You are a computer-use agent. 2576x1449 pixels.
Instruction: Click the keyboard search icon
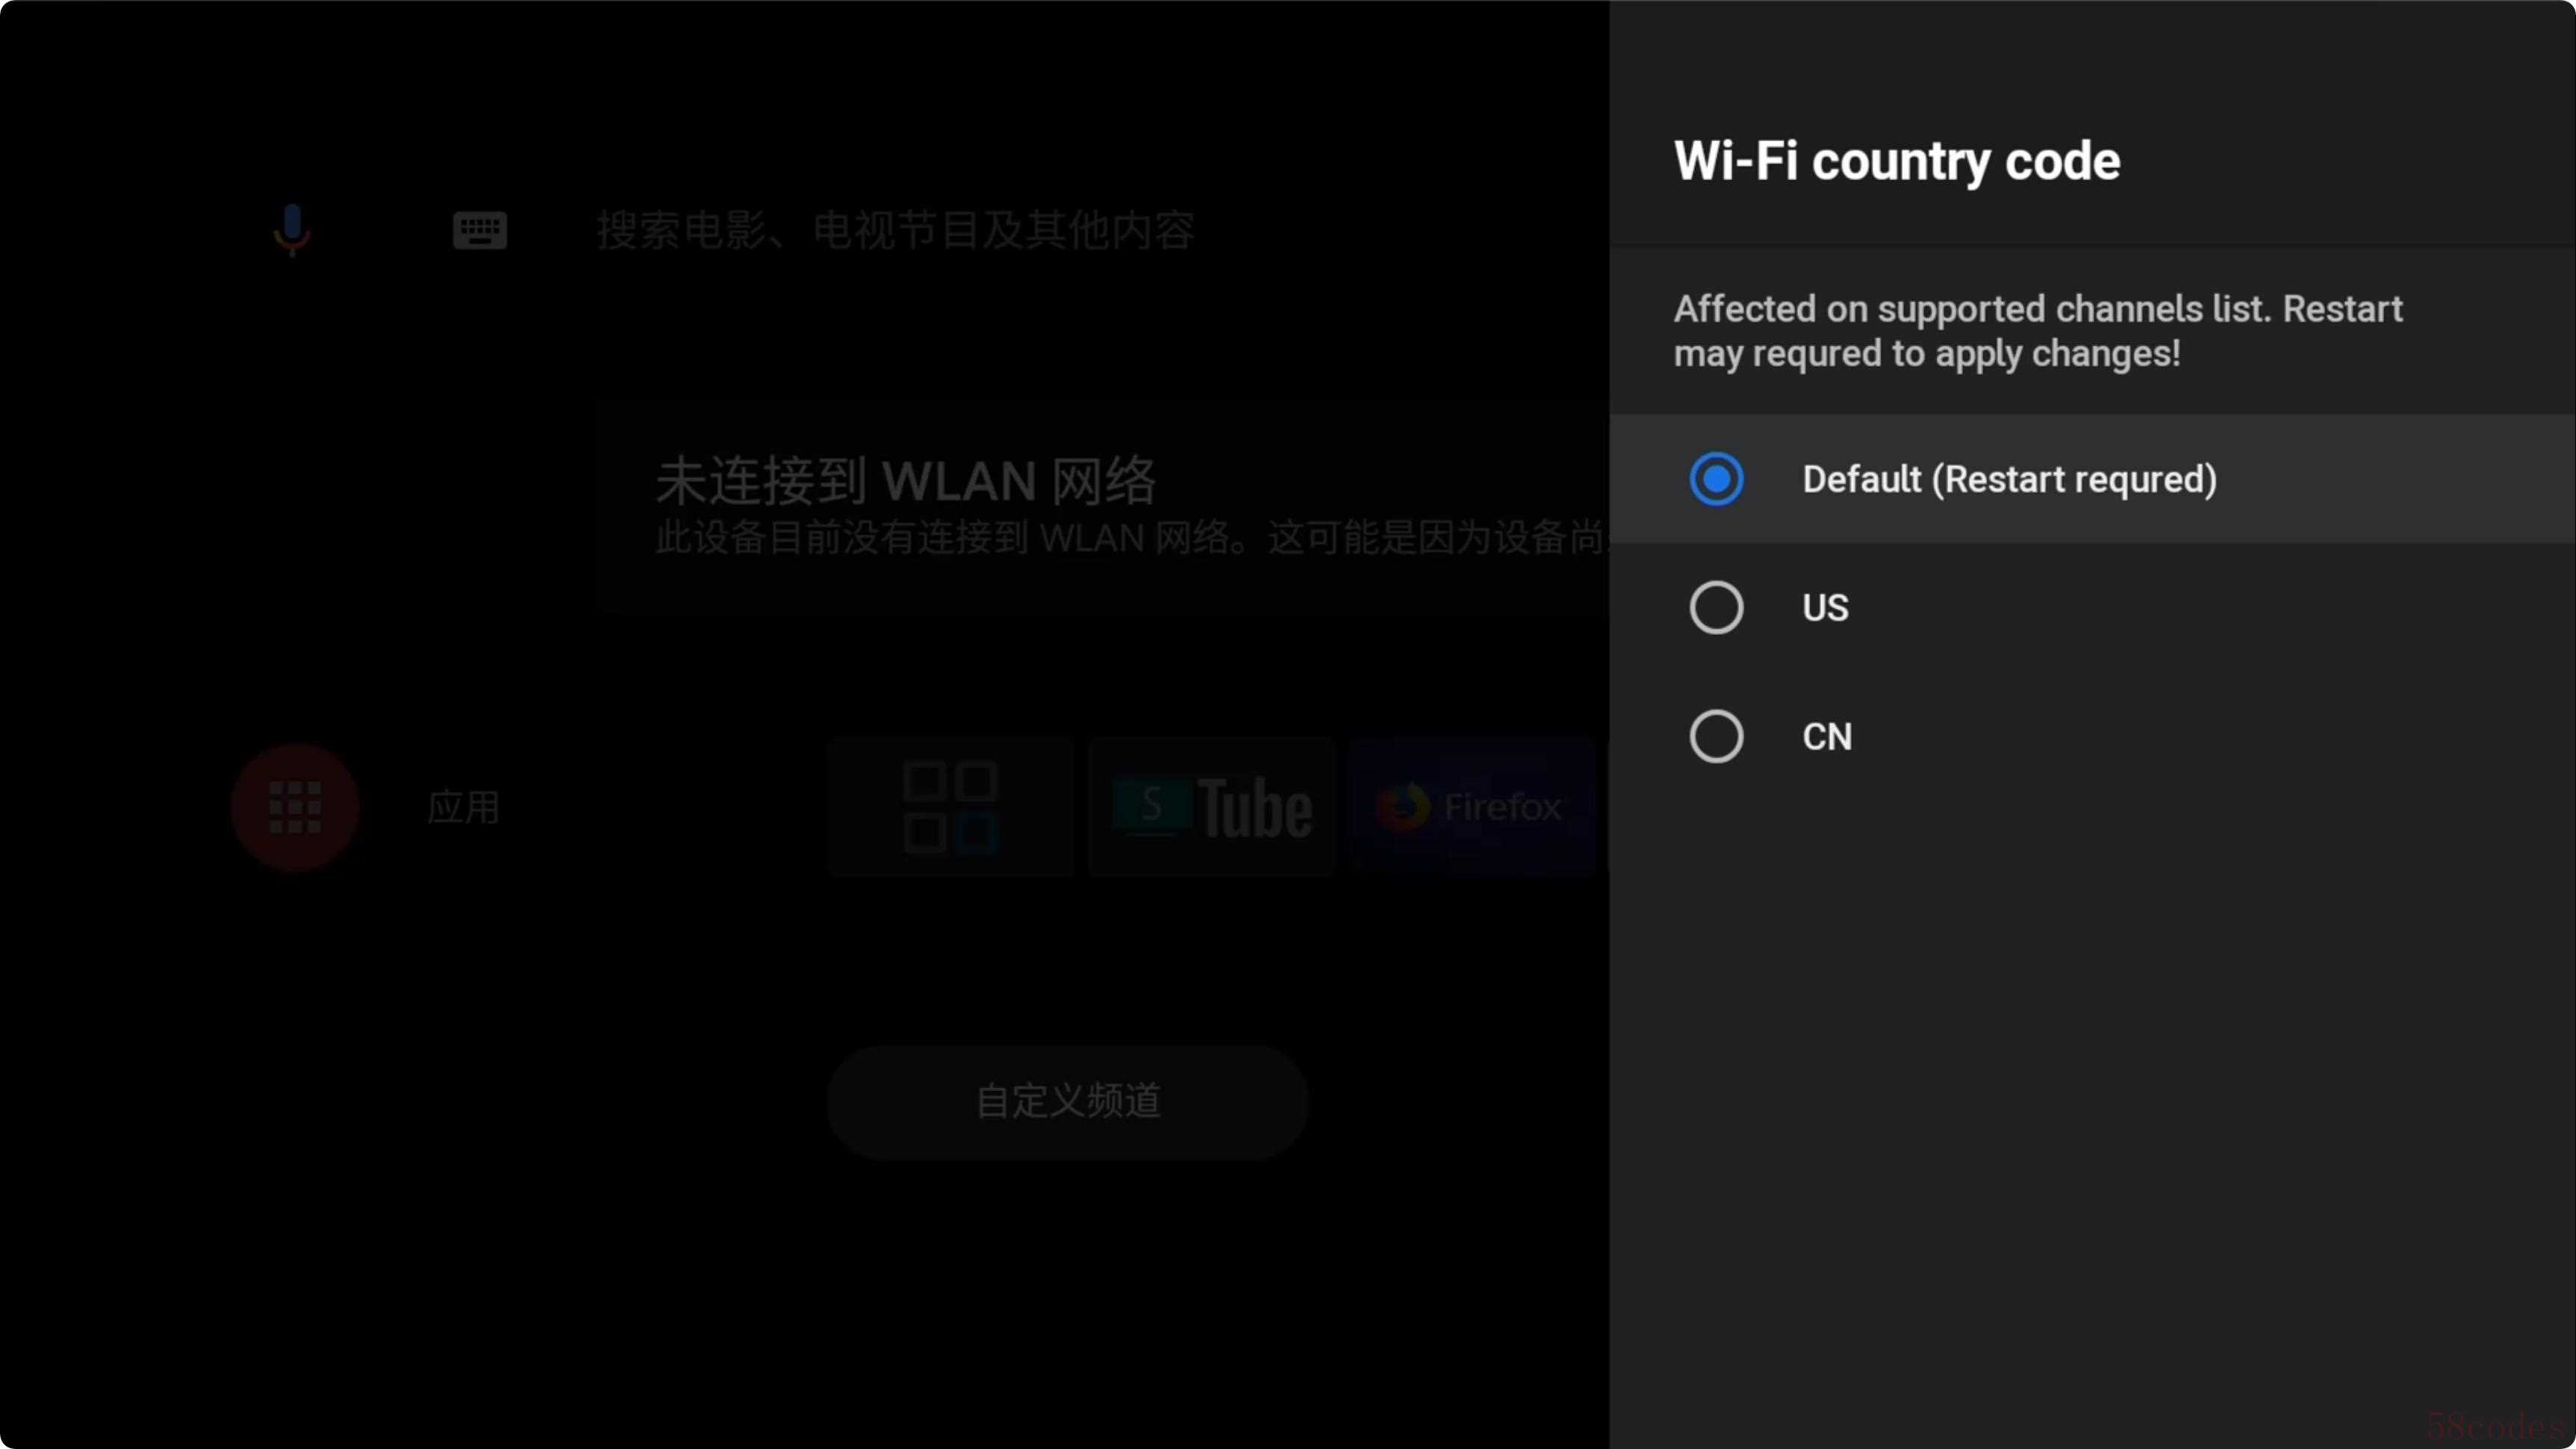pyautogui.click(x=480, y=231)
